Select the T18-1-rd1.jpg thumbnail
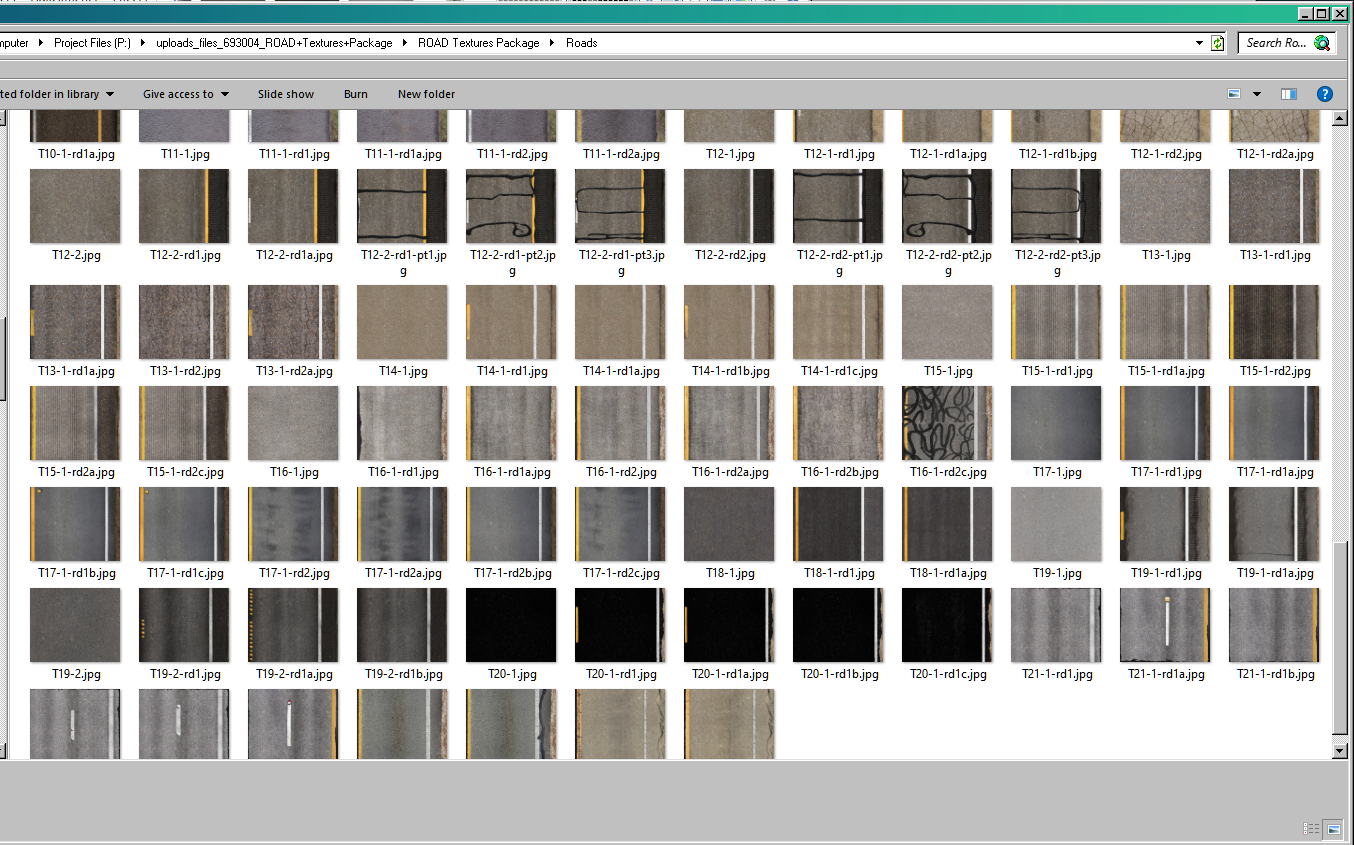 838,524
